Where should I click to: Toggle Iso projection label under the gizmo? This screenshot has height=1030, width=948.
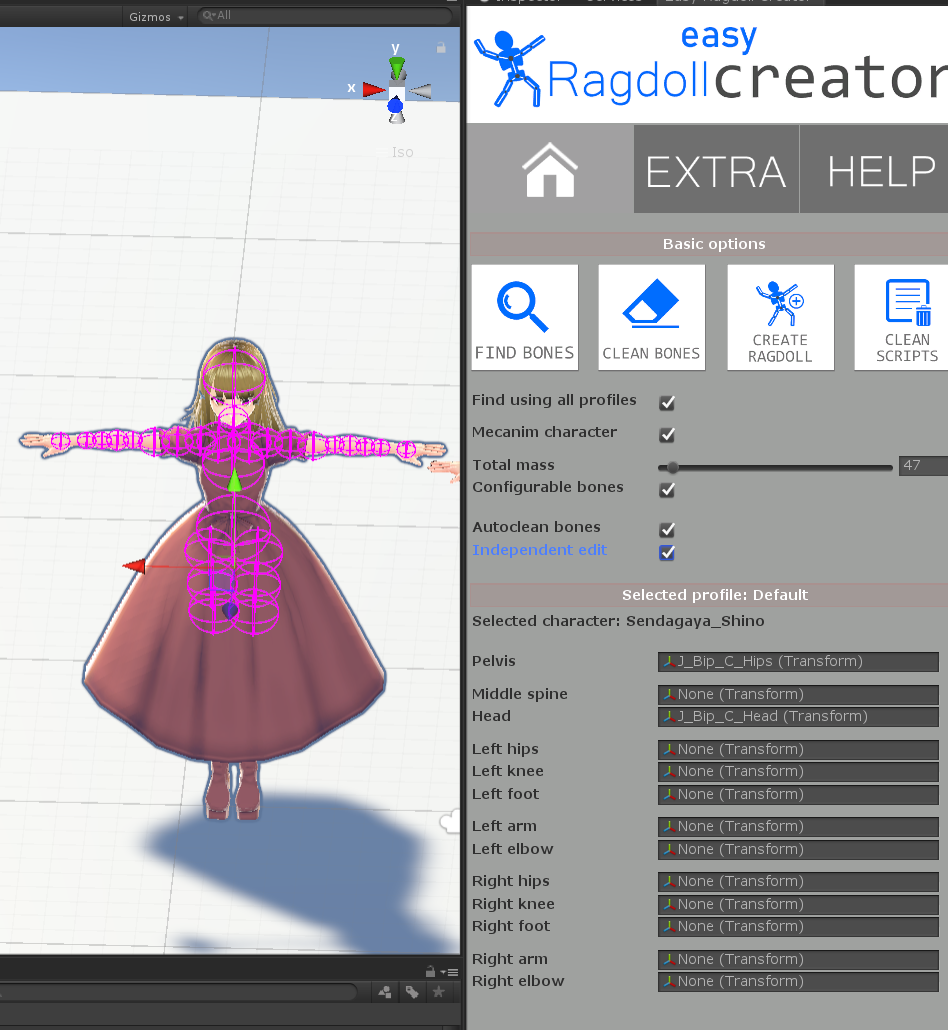[402, 152]
